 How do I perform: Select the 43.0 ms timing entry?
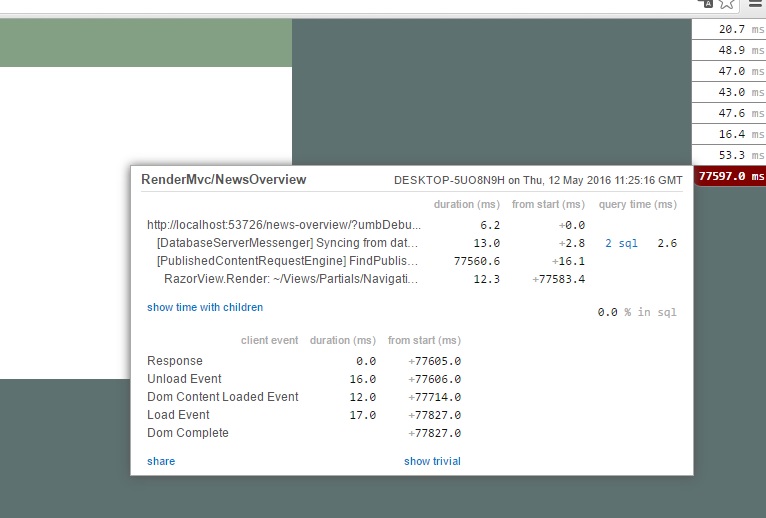click(x=731, y=92)
